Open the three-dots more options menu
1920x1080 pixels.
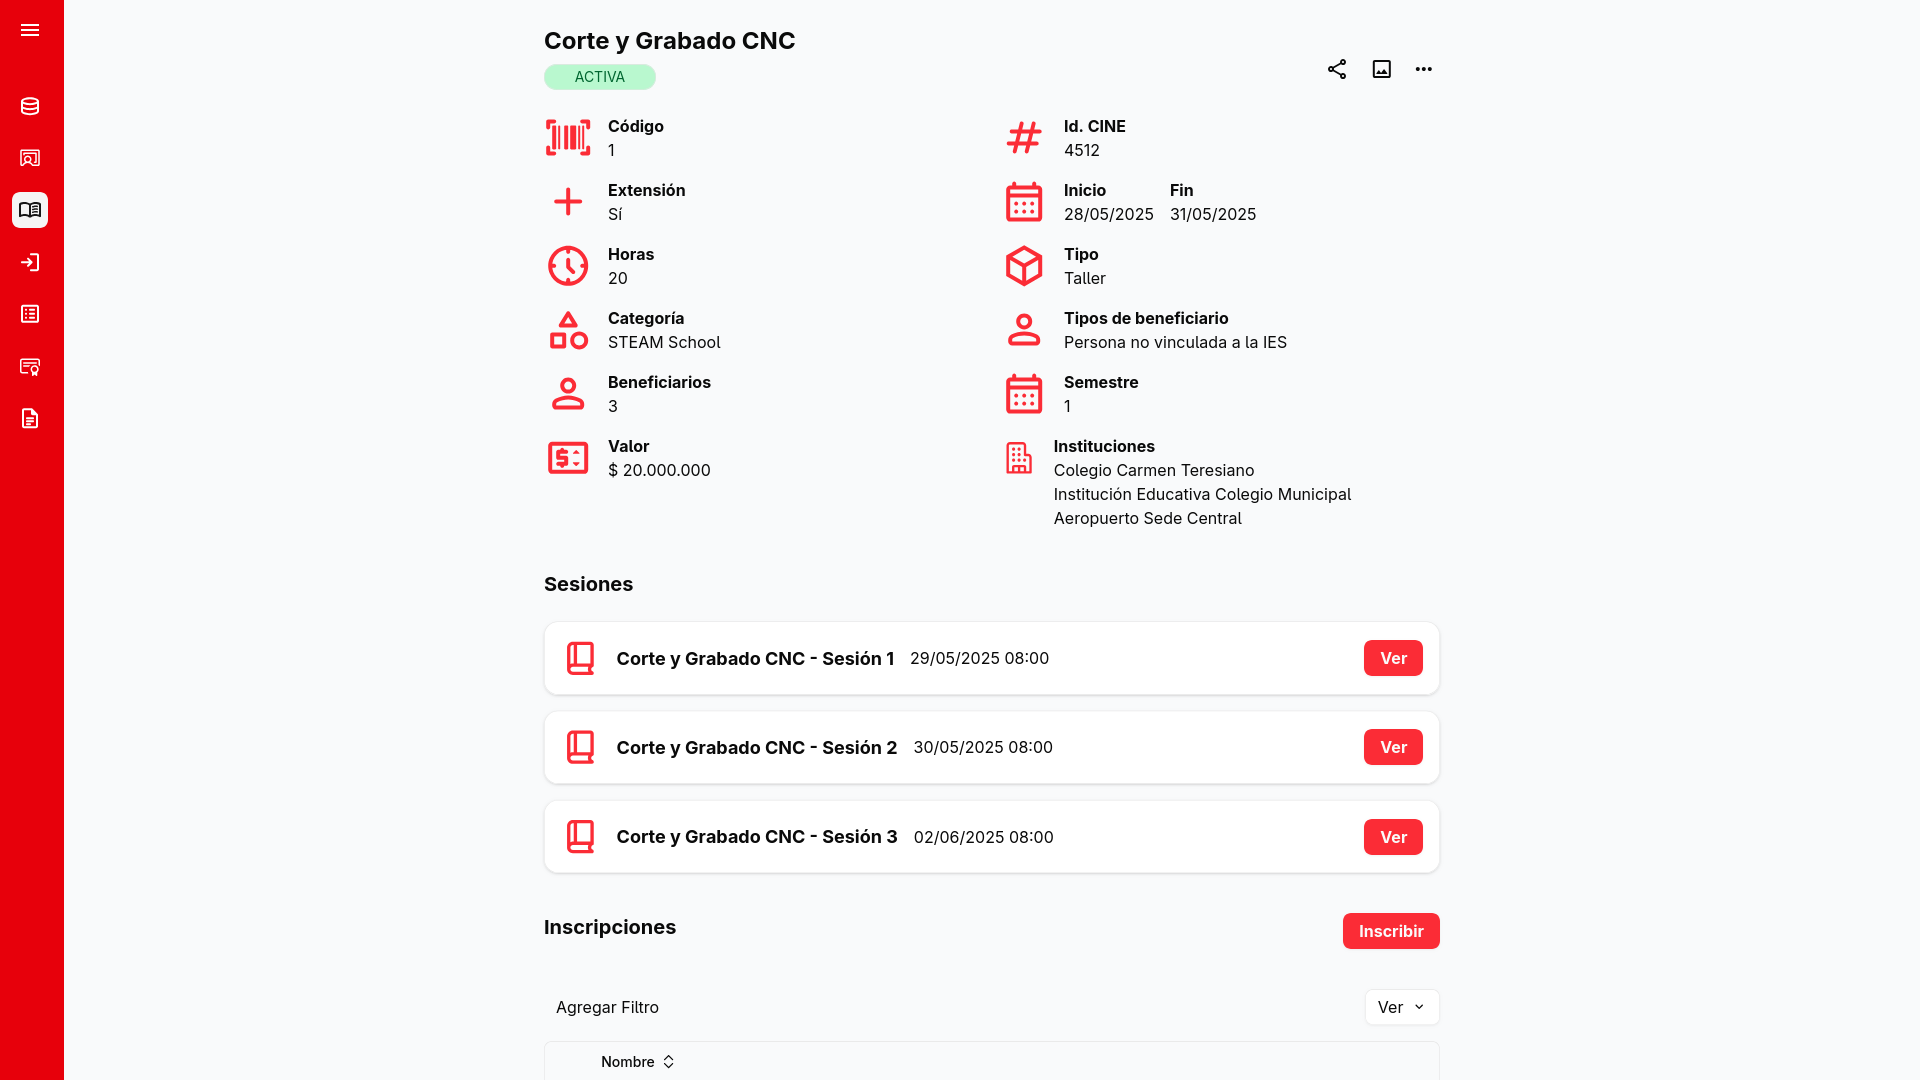coord(1424,69)
